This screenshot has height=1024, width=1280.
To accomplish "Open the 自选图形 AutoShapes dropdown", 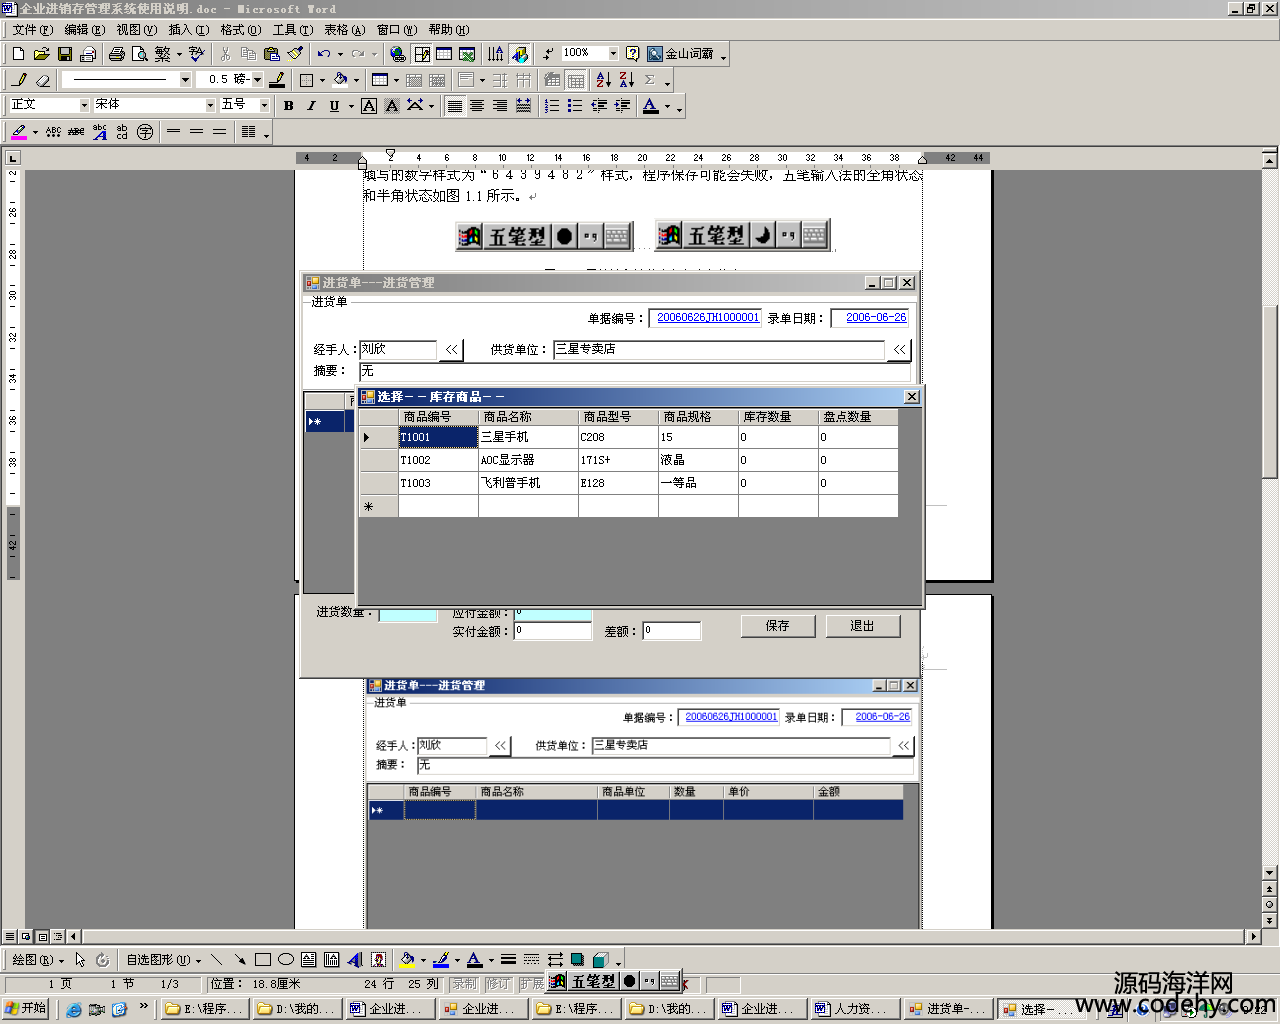I will click(163, 960).
